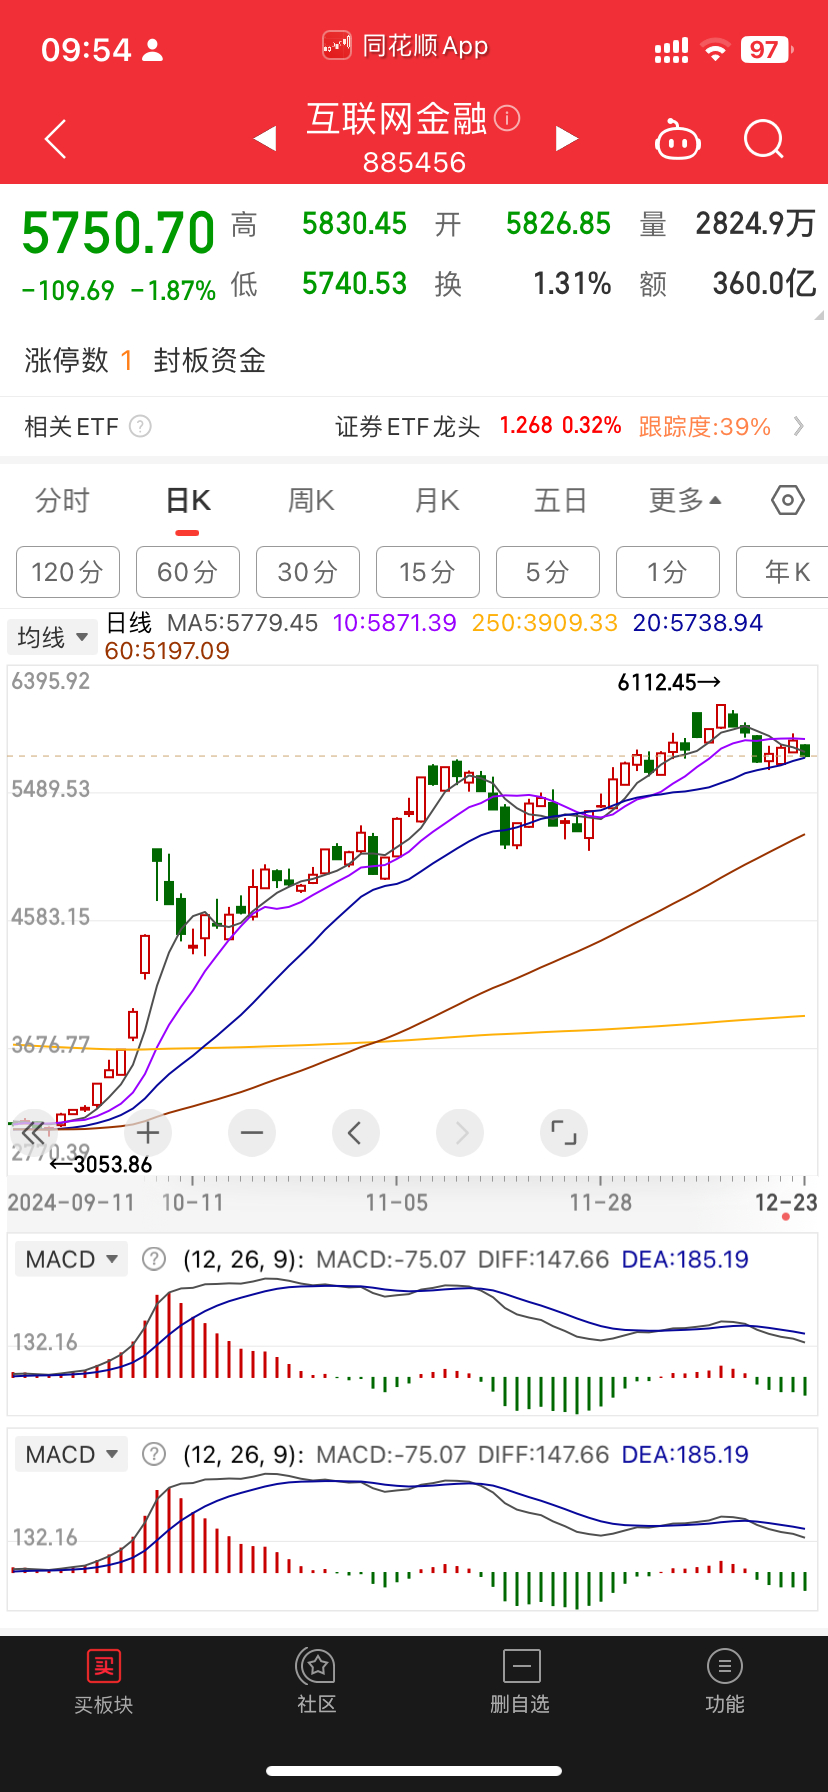
Task: Tap help icon beside second MACD indicator
Action: point(154,1454)
